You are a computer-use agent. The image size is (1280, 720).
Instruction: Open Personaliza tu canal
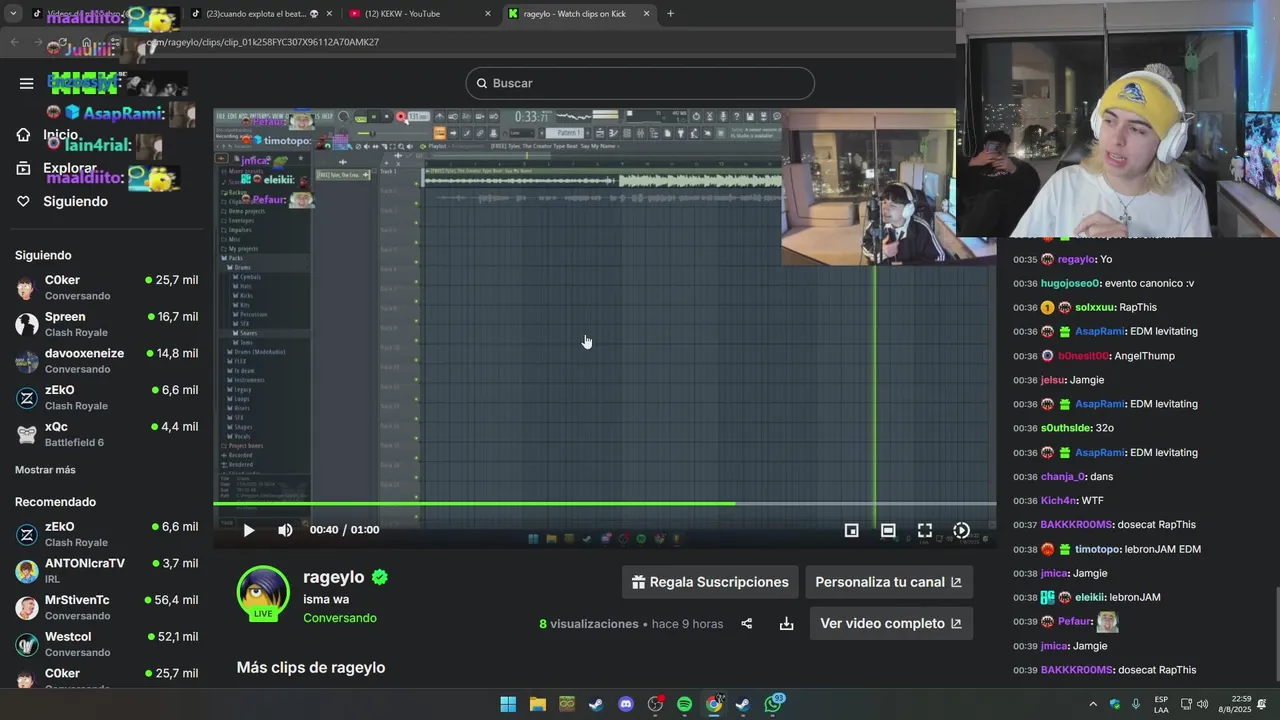(x=888, y=582)
